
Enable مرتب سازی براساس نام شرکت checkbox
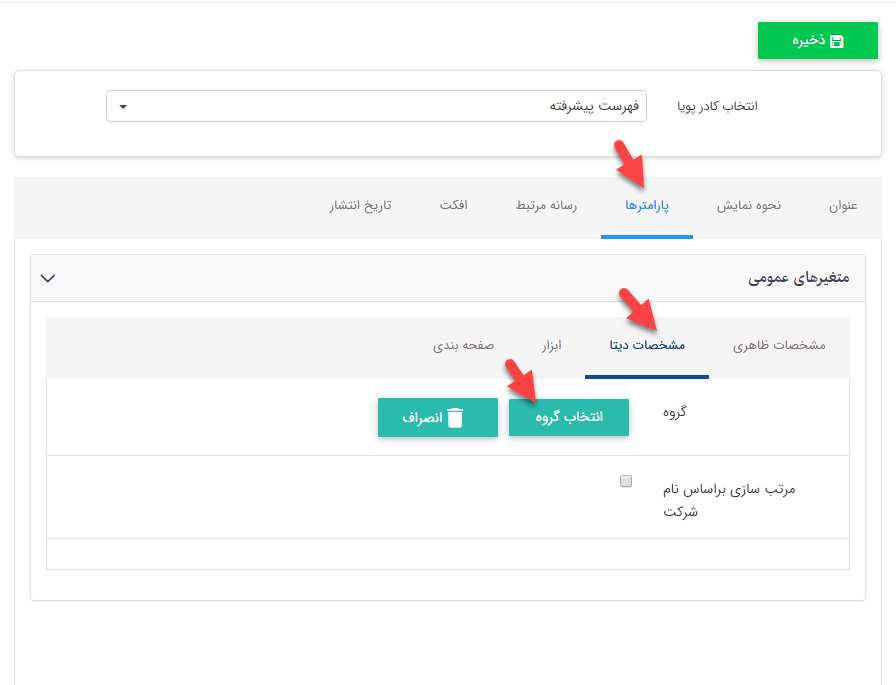[x=625, y=480]
